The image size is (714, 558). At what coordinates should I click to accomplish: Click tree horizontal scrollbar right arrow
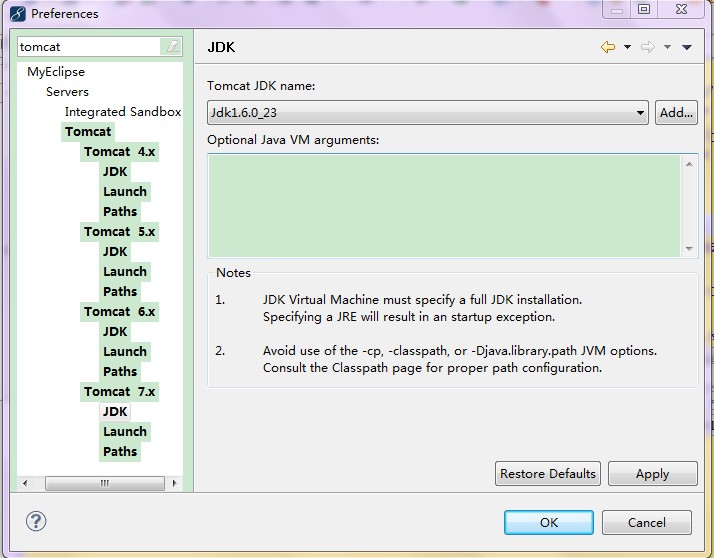tap(174, 483)
